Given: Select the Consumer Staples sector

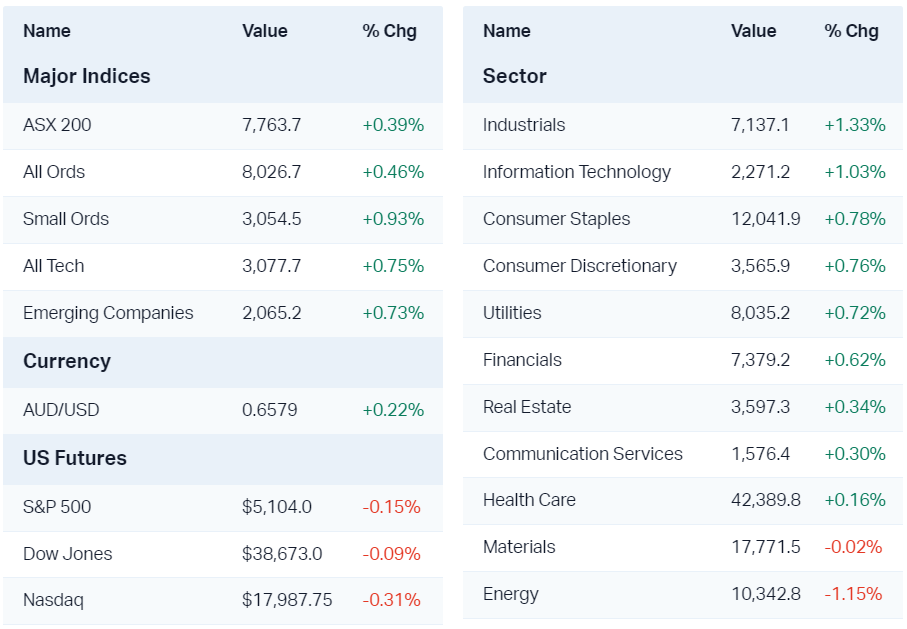Looking at the screenshot, I should coord(556,219).
